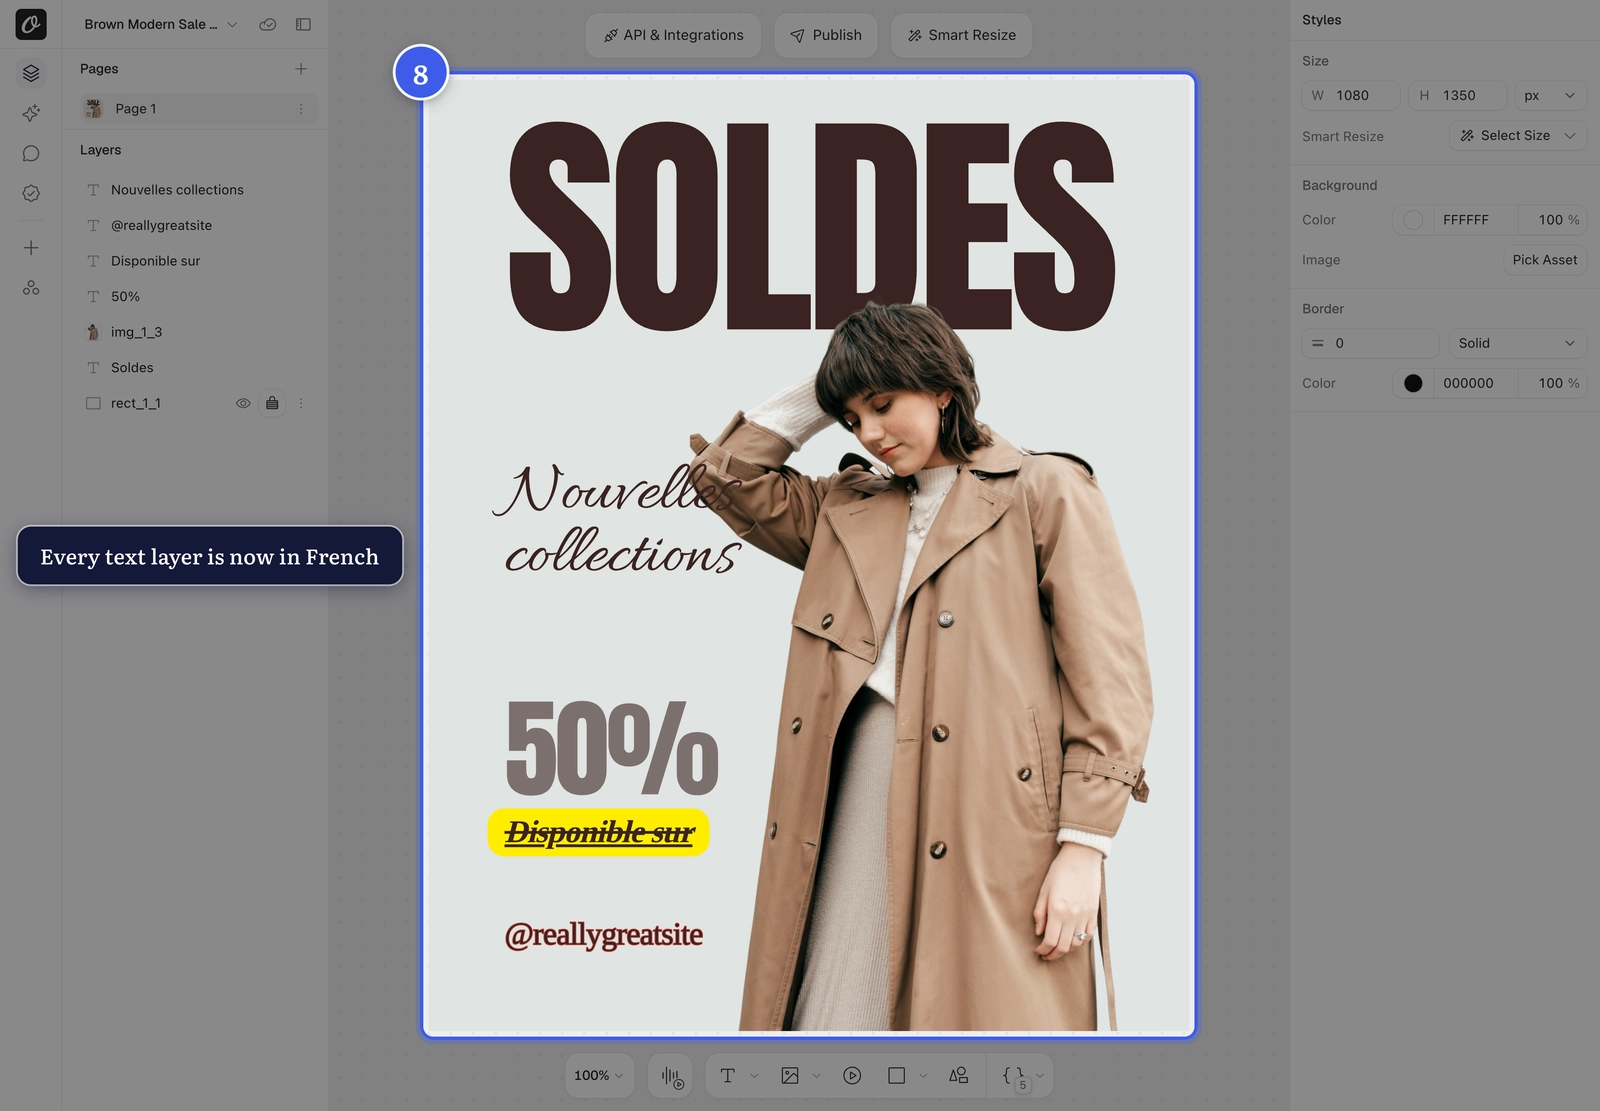Click the app logo icon
This screenshot has width=1600, height=1111.
[31, 24]
